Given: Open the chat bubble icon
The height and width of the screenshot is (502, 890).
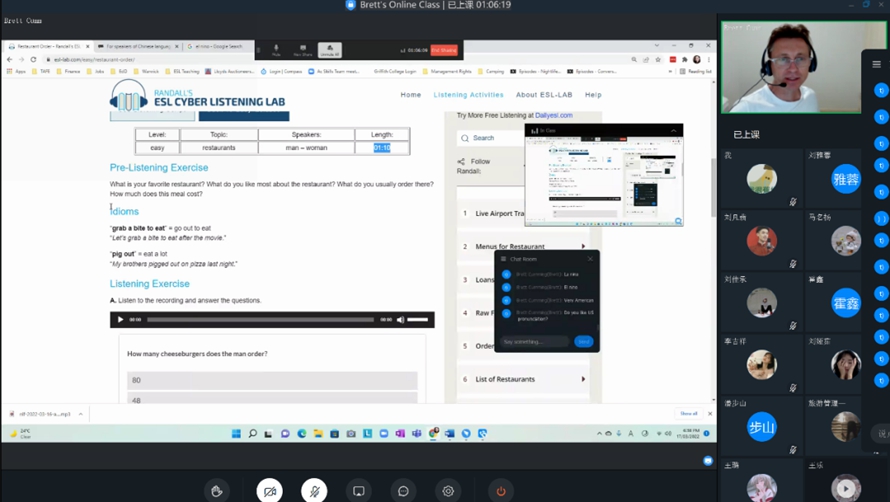Looking at the screenshot, I should pyautogui.click(x=403, y=491).
